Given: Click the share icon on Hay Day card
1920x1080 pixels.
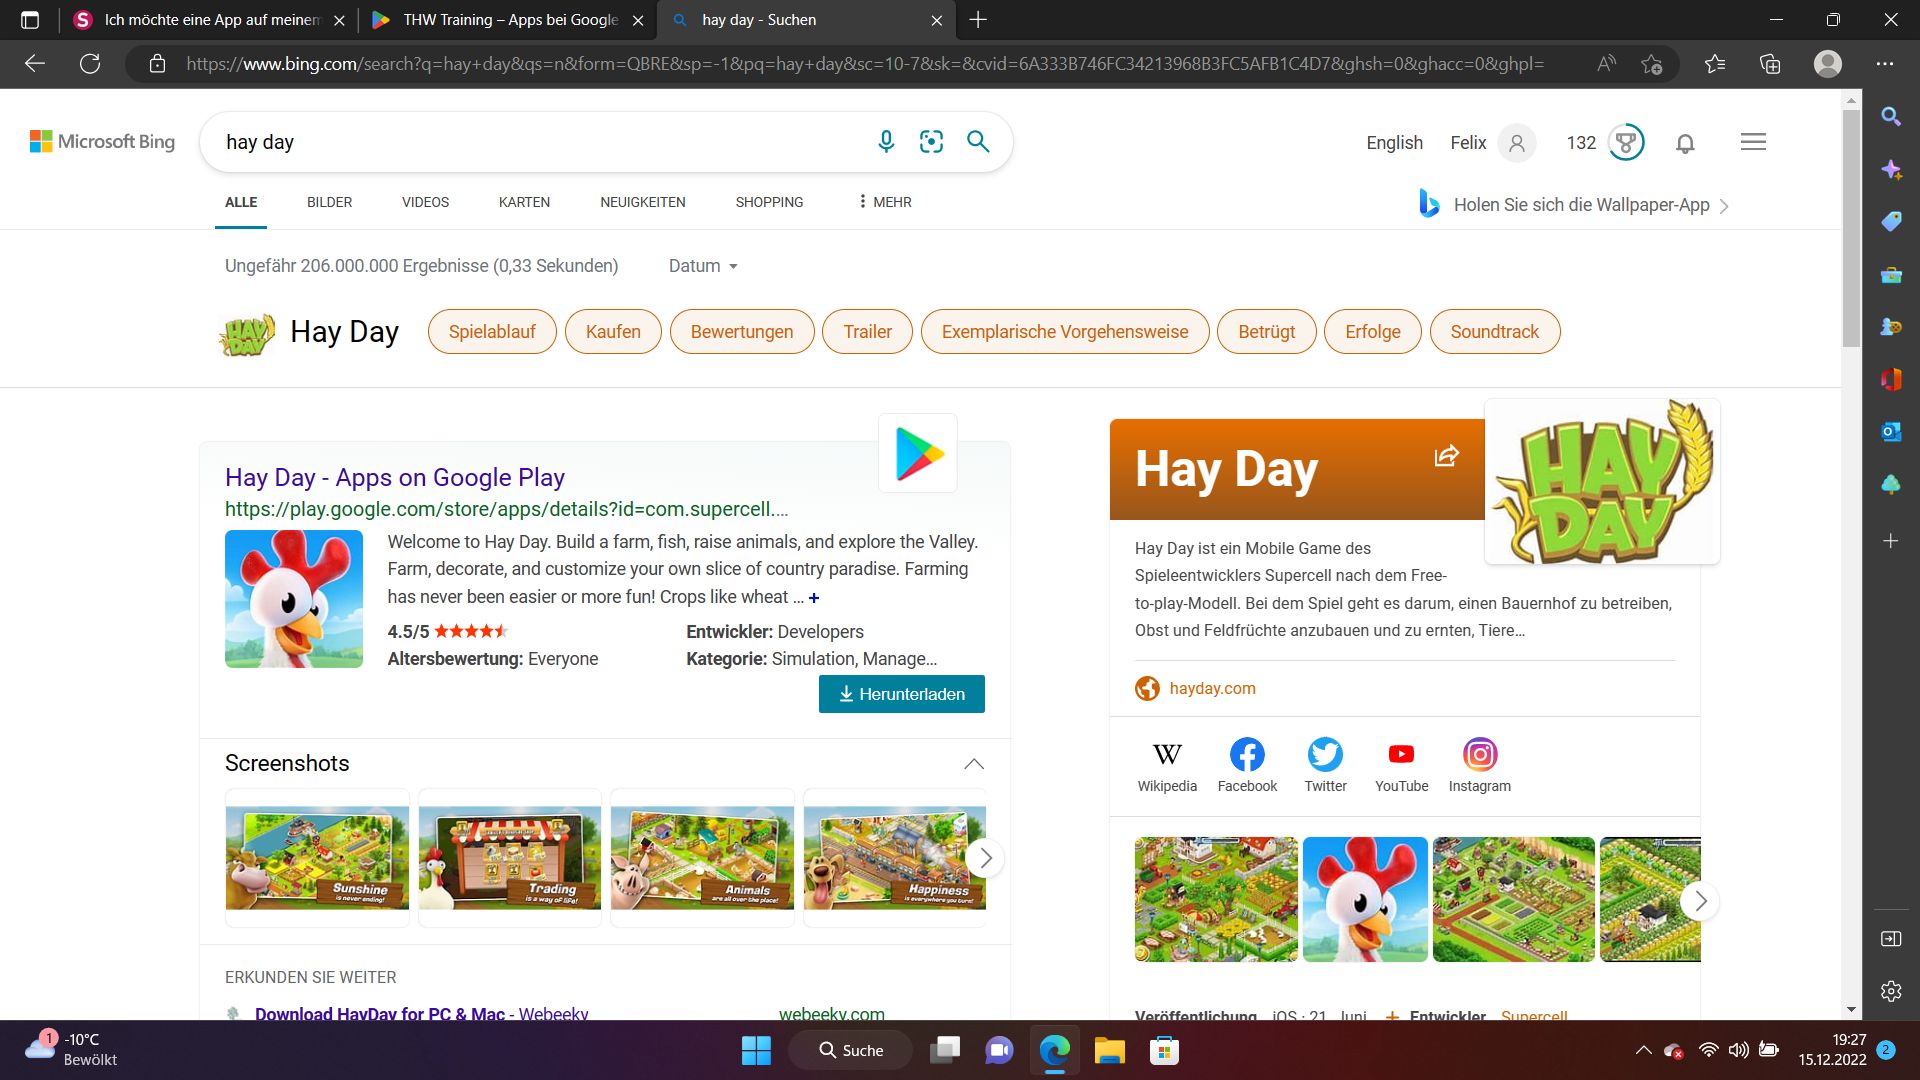Looking at the screenshot, I should [1446, 456].
